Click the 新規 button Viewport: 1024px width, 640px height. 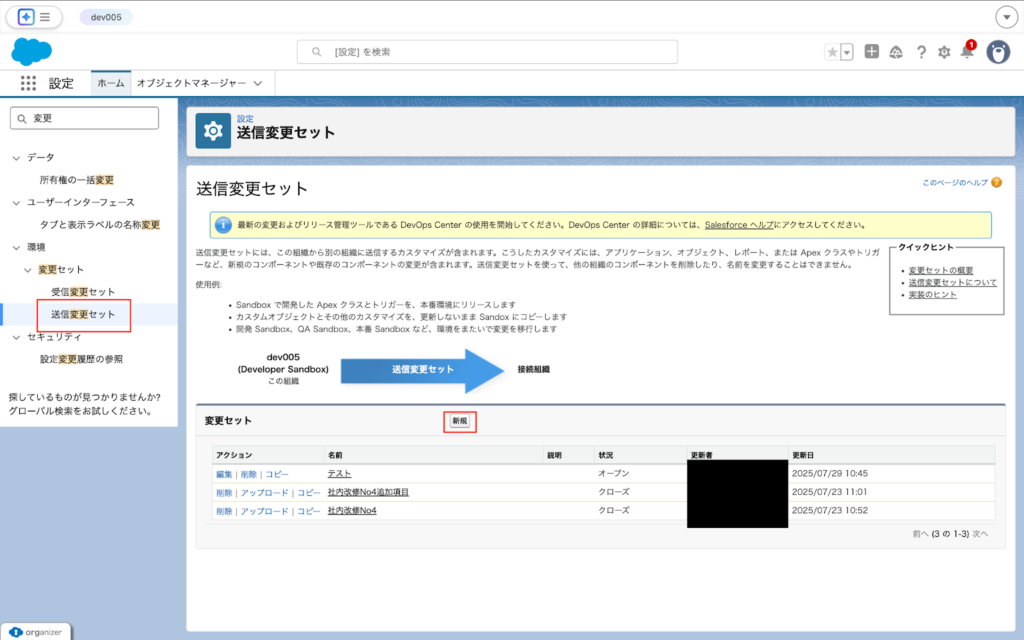coord(459,421)
